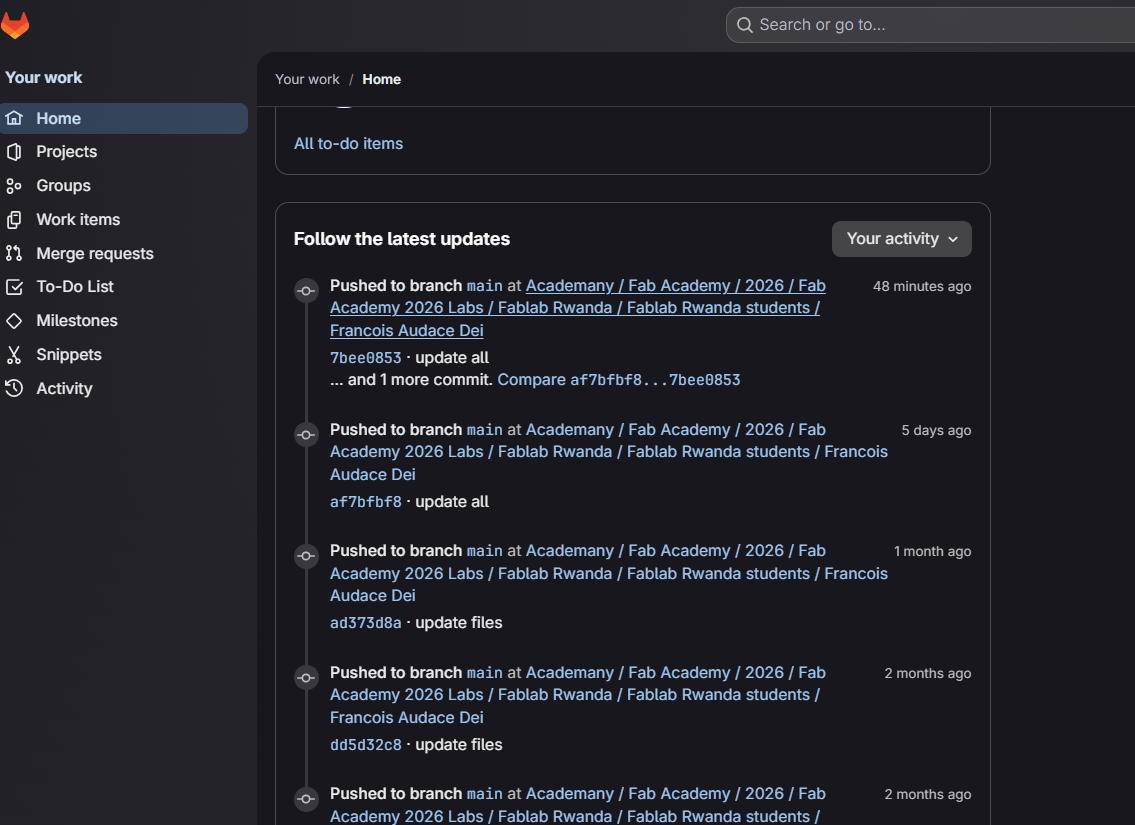Click the 5 days ago timestamp
This screenshot has width=1135, height=825.
[936, 431]
